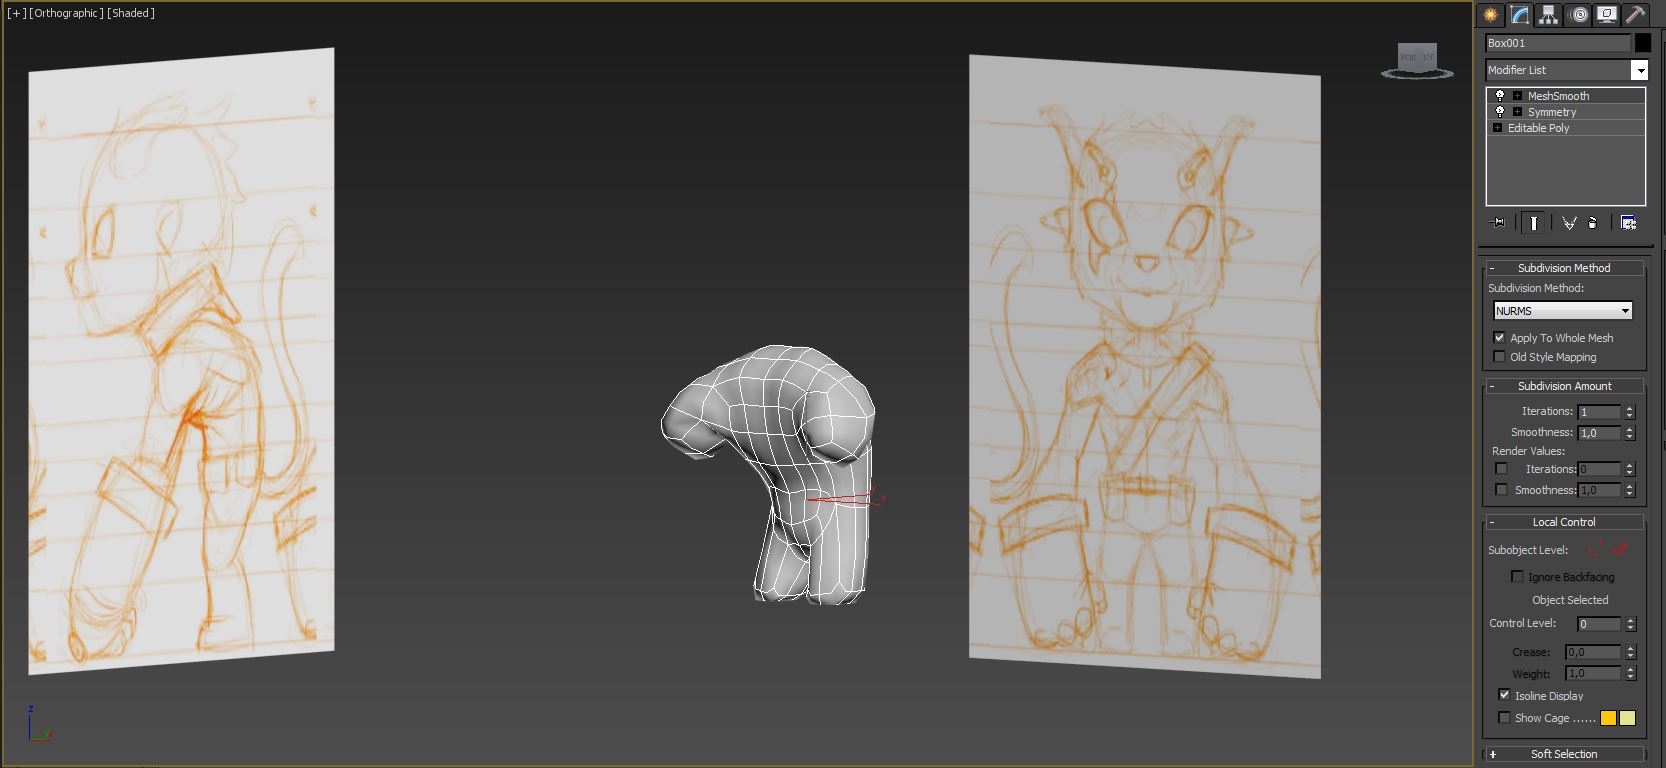The height and width of the screenshot is (768, 1666).
Task: Click the Pin Stack icon
Action: click(1497, 223)
